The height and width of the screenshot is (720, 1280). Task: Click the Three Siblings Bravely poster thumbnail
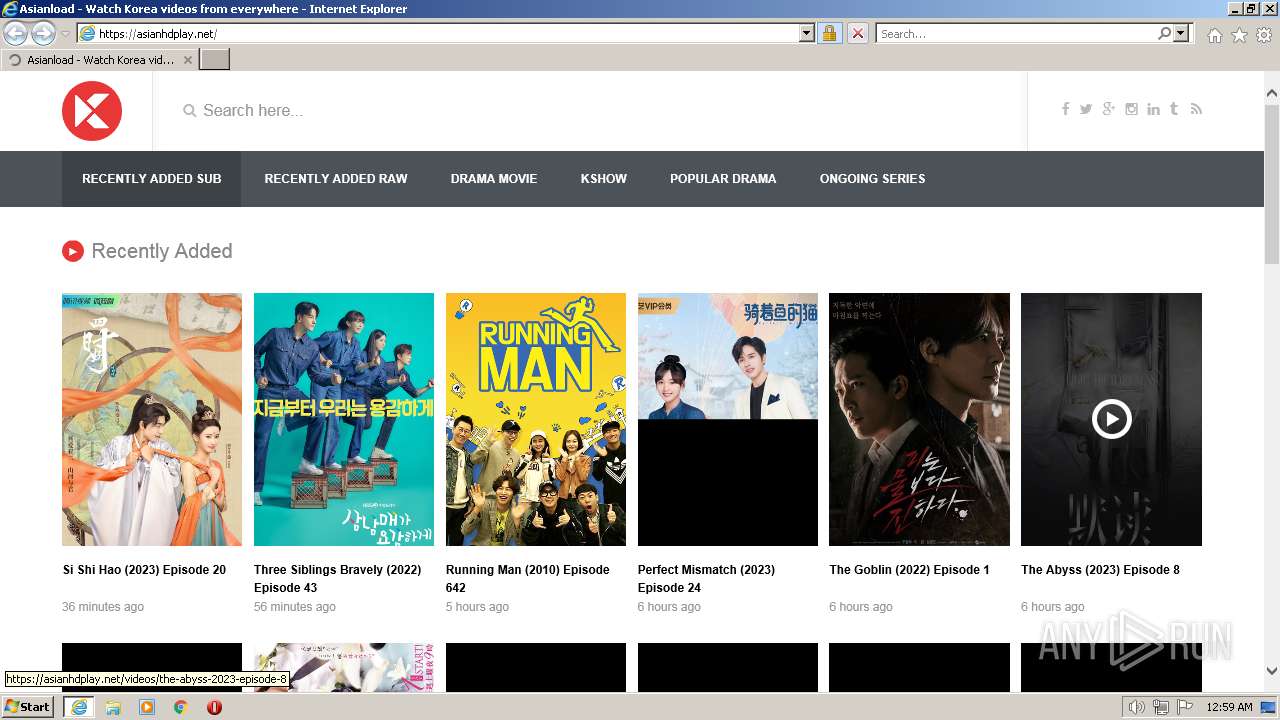[344, 419]
